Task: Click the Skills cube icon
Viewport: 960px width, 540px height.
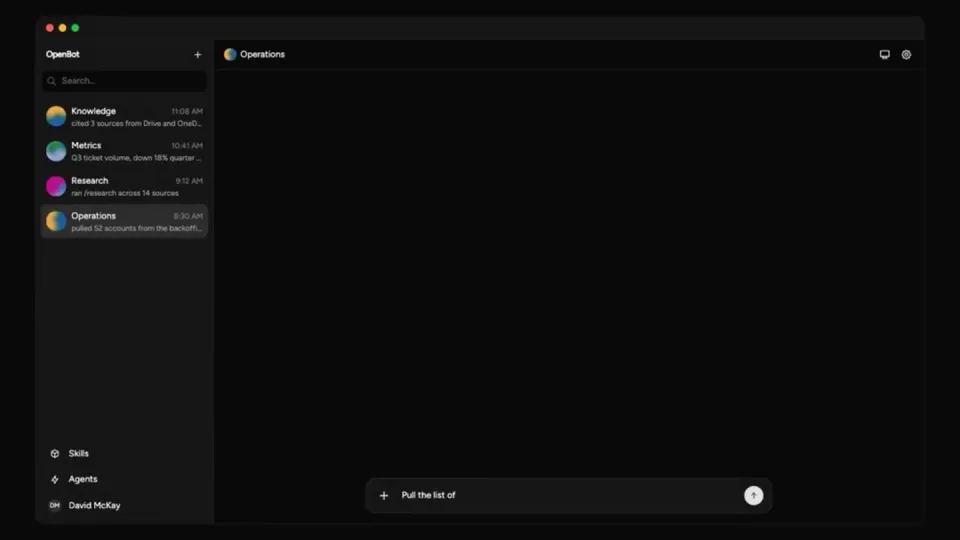Action: click(54, 454)
